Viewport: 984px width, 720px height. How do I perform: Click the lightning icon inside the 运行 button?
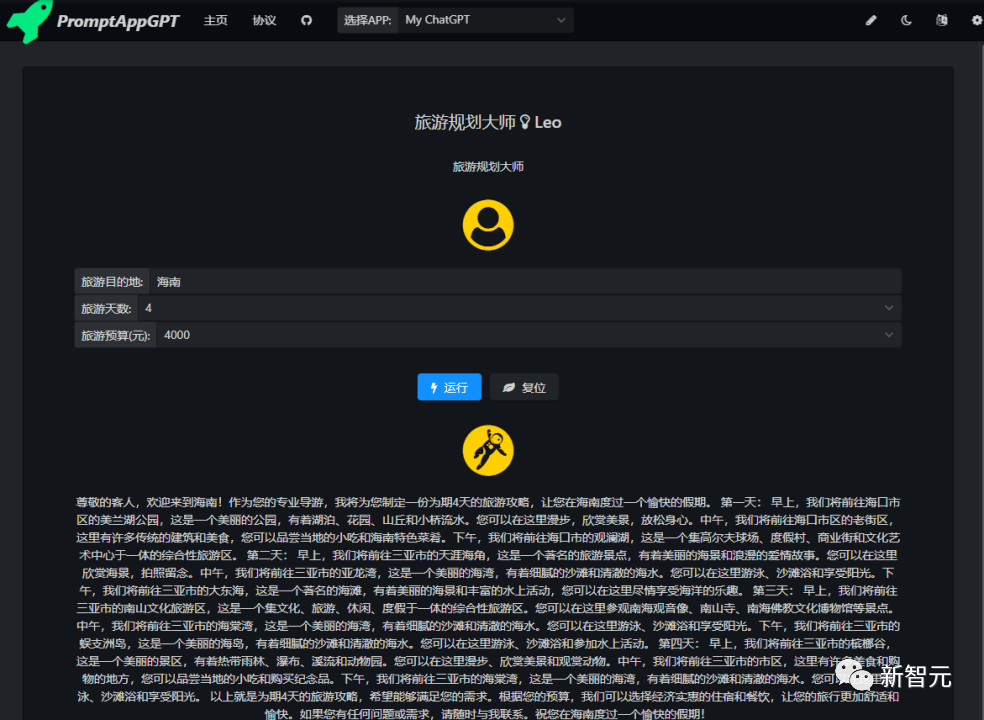(434, 387)
